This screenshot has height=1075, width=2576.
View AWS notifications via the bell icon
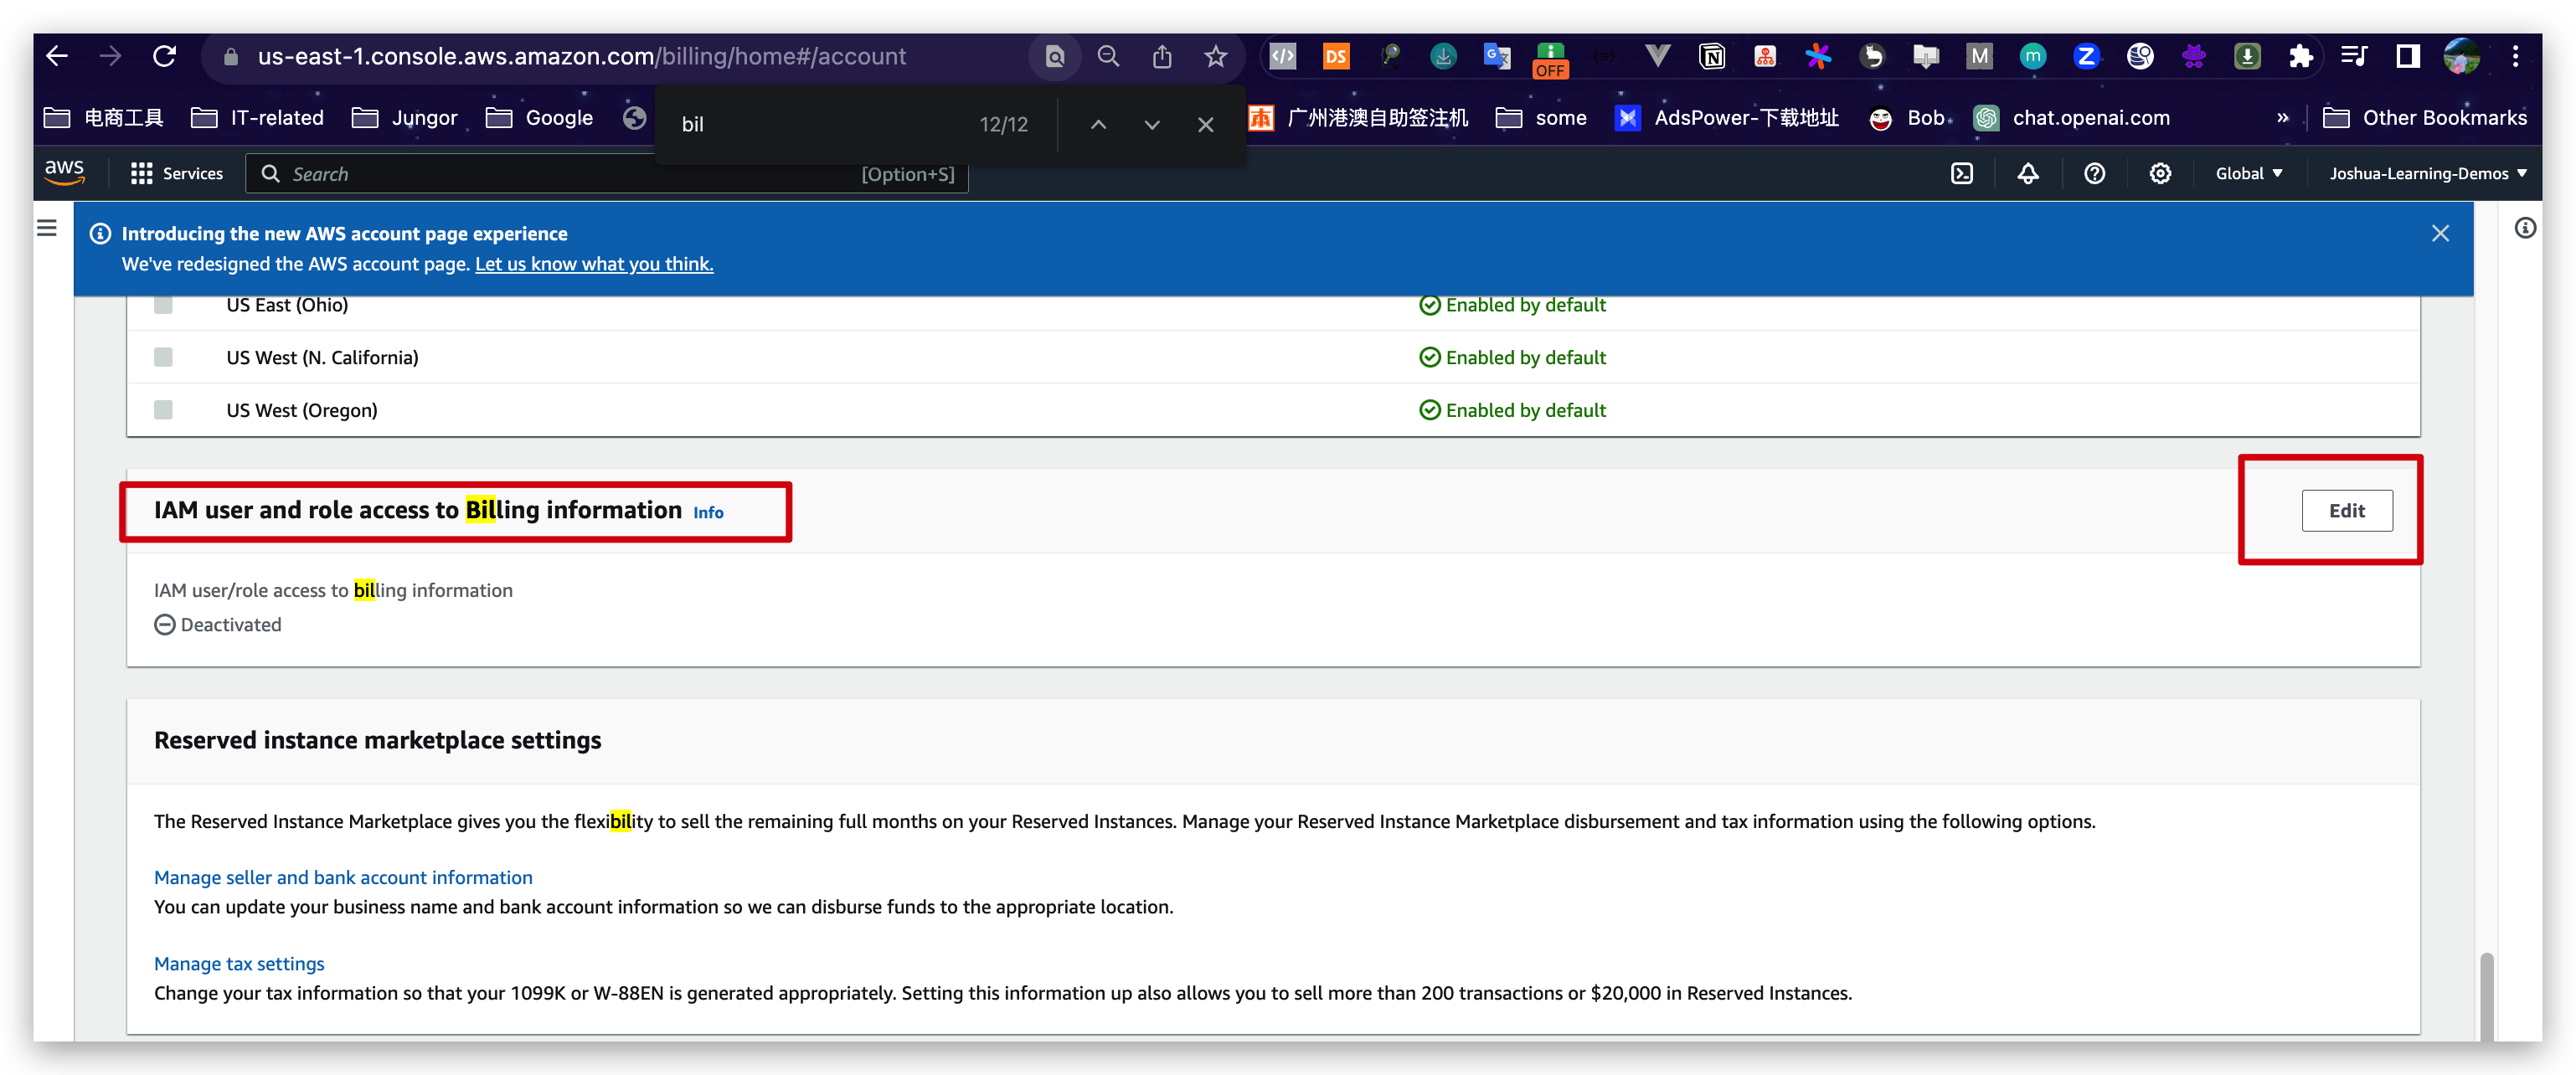click(2027, 173)
